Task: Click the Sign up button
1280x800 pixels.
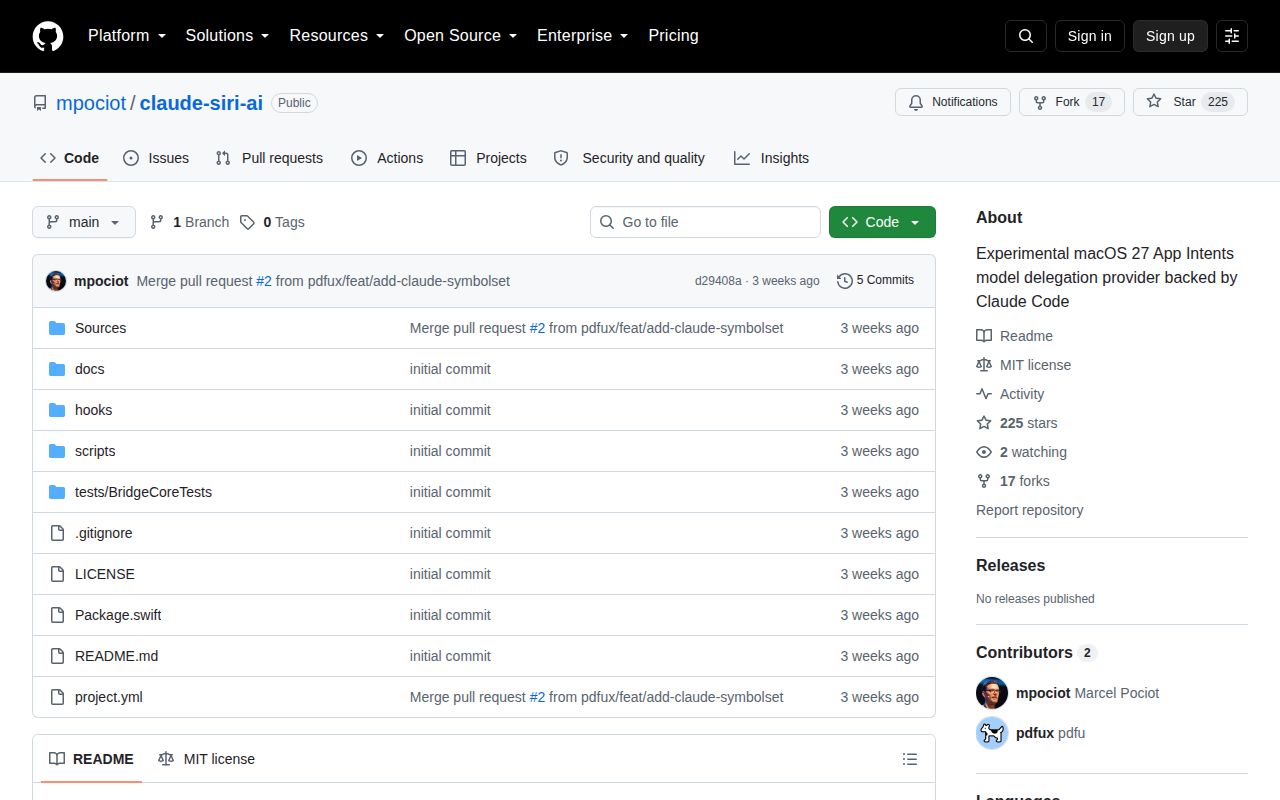Action: pyautogui.click(x=1170, y=36)
